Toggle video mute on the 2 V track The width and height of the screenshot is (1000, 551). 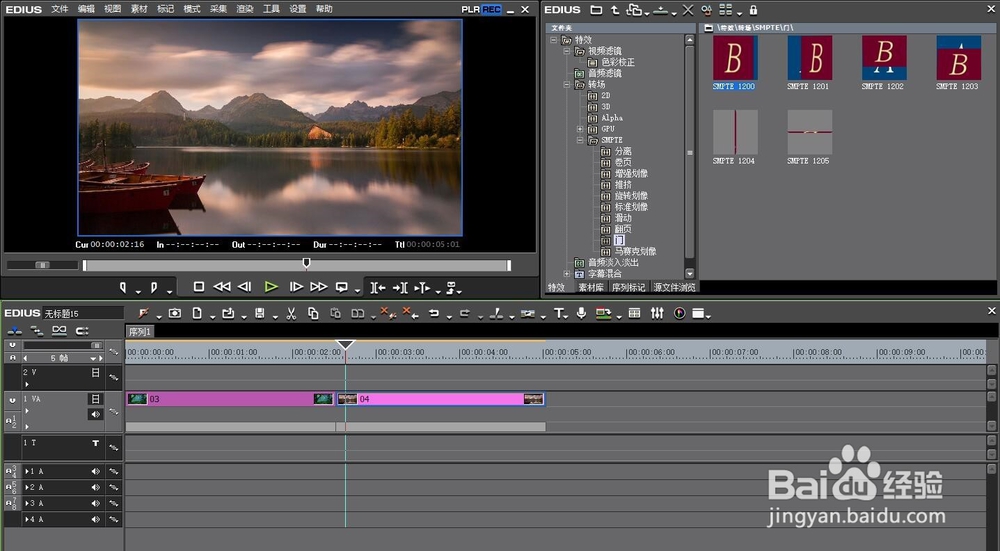[x=95, y=373]
